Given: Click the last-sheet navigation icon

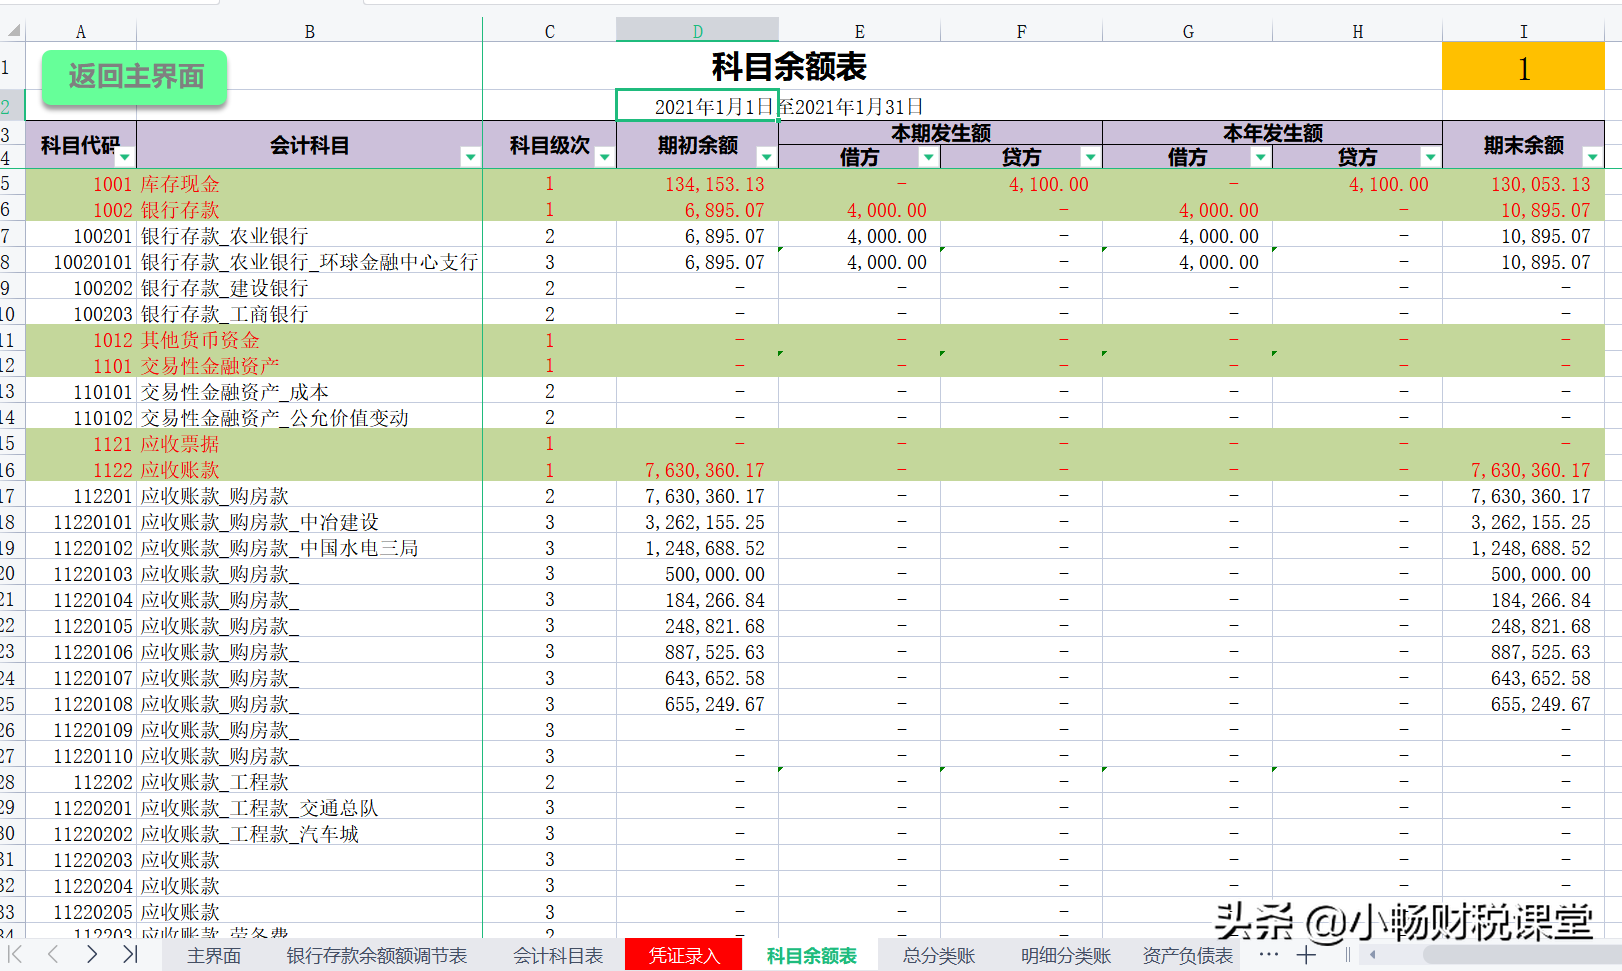Looking at the screenshot, I should [128, 955].
